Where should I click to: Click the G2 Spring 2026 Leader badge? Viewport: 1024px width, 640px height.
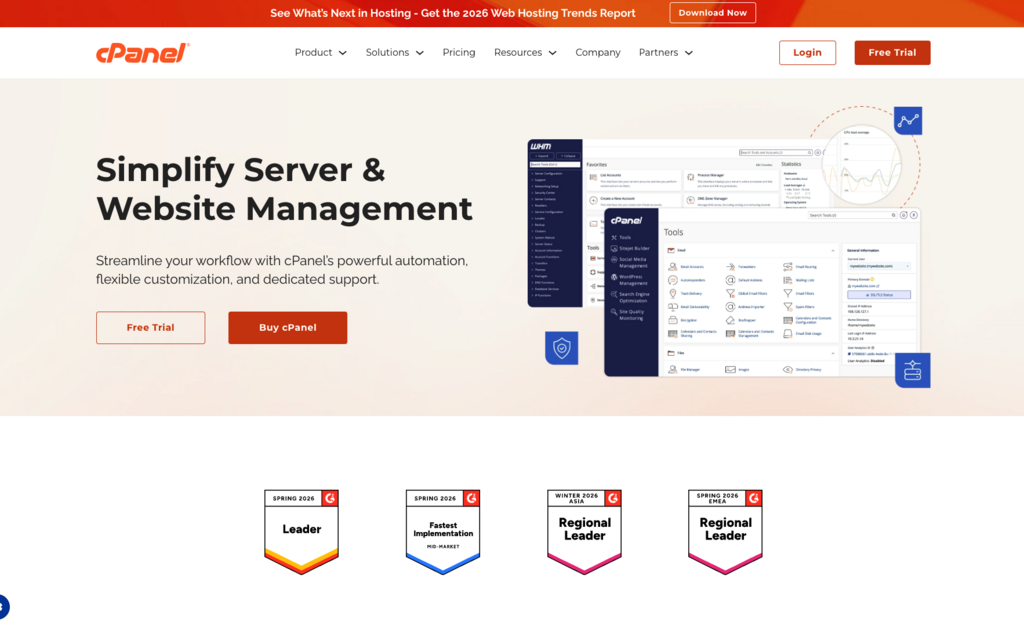[301, 531]
